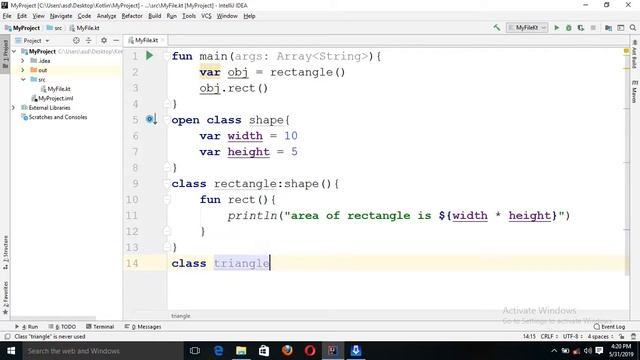
Task: Select MyProject.iml in project tree
Action: point(52,98)
